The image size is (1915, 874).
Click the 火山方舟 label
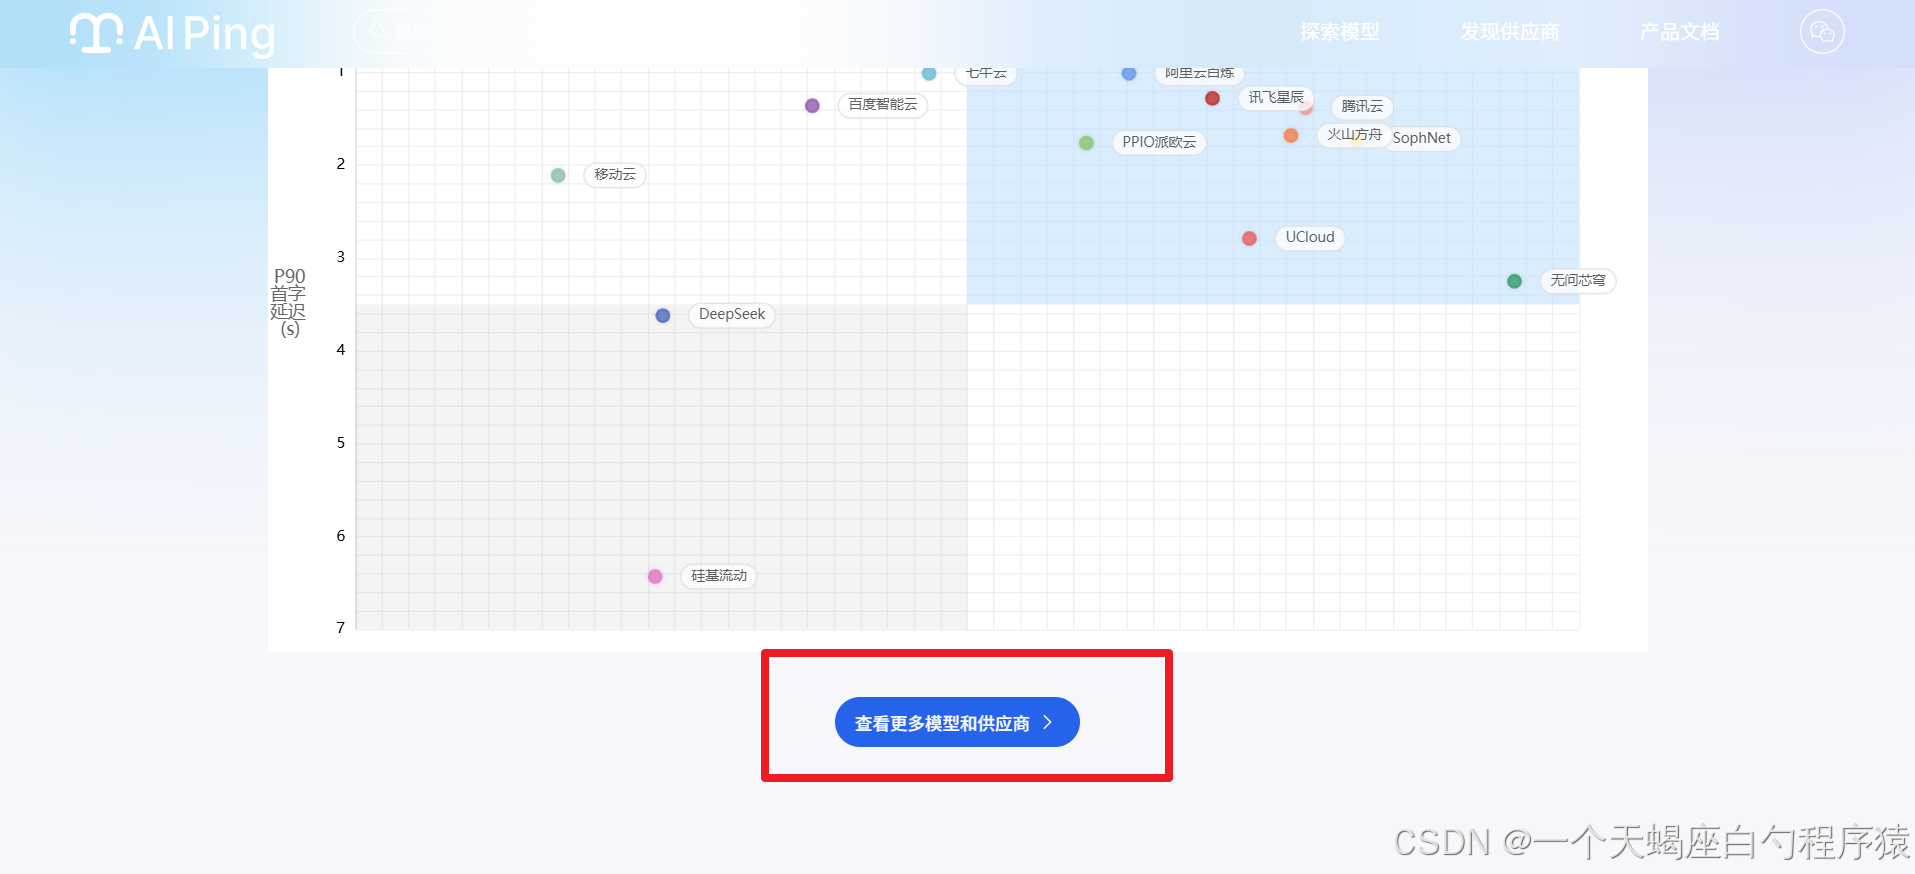(1354, 134)
